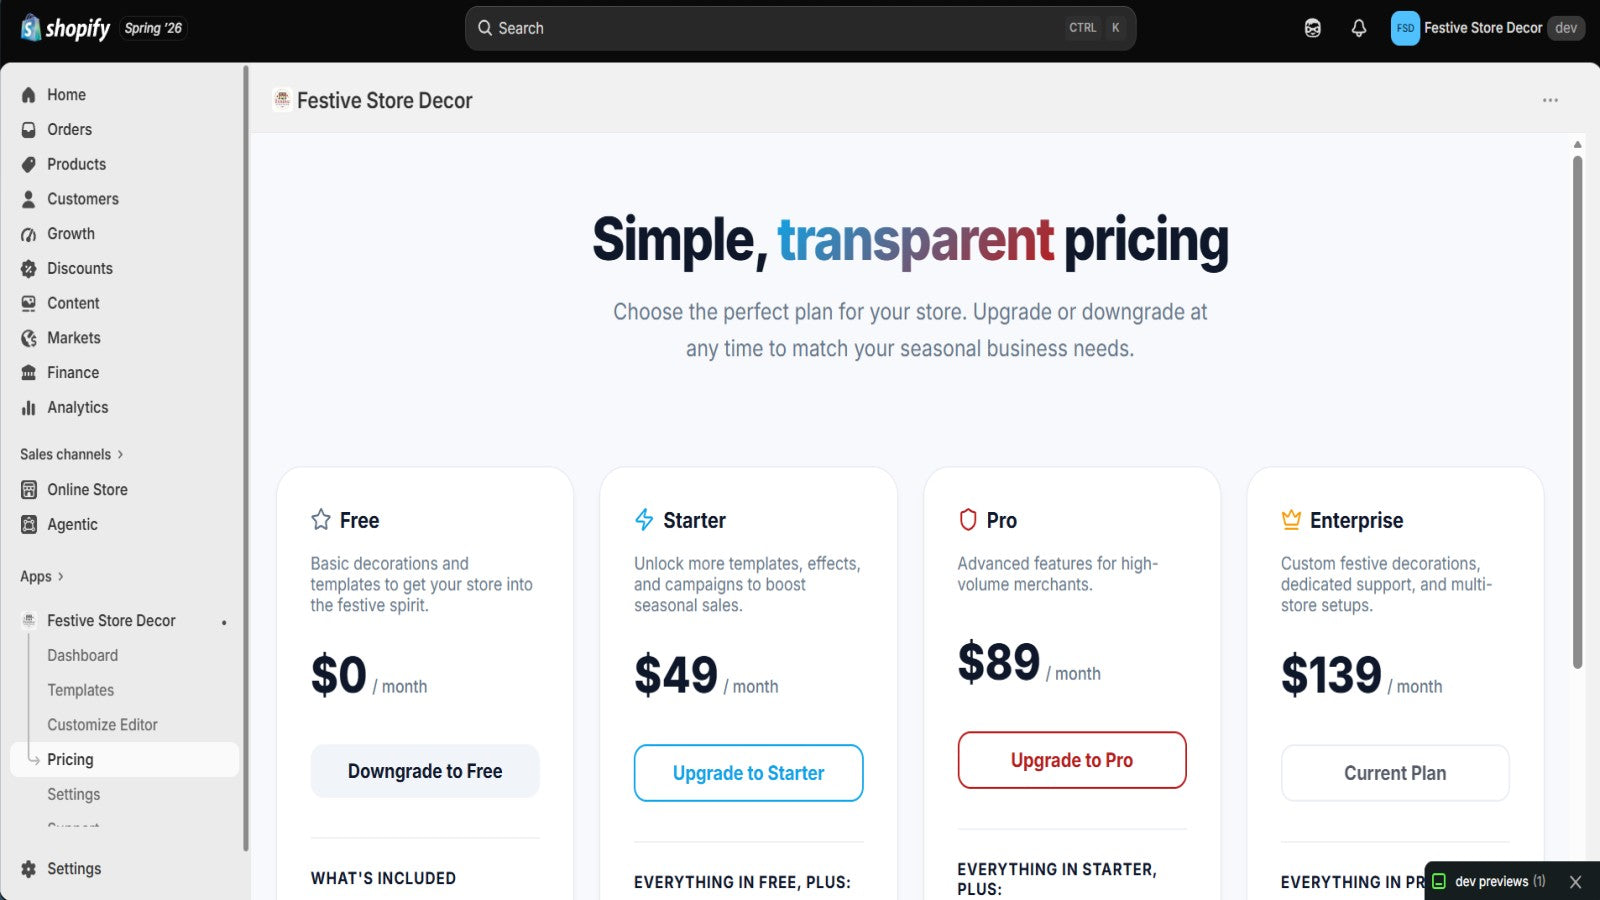The image size is (1600, 900).
Task: Click into the Search field
Action: [x=800, y=28]
